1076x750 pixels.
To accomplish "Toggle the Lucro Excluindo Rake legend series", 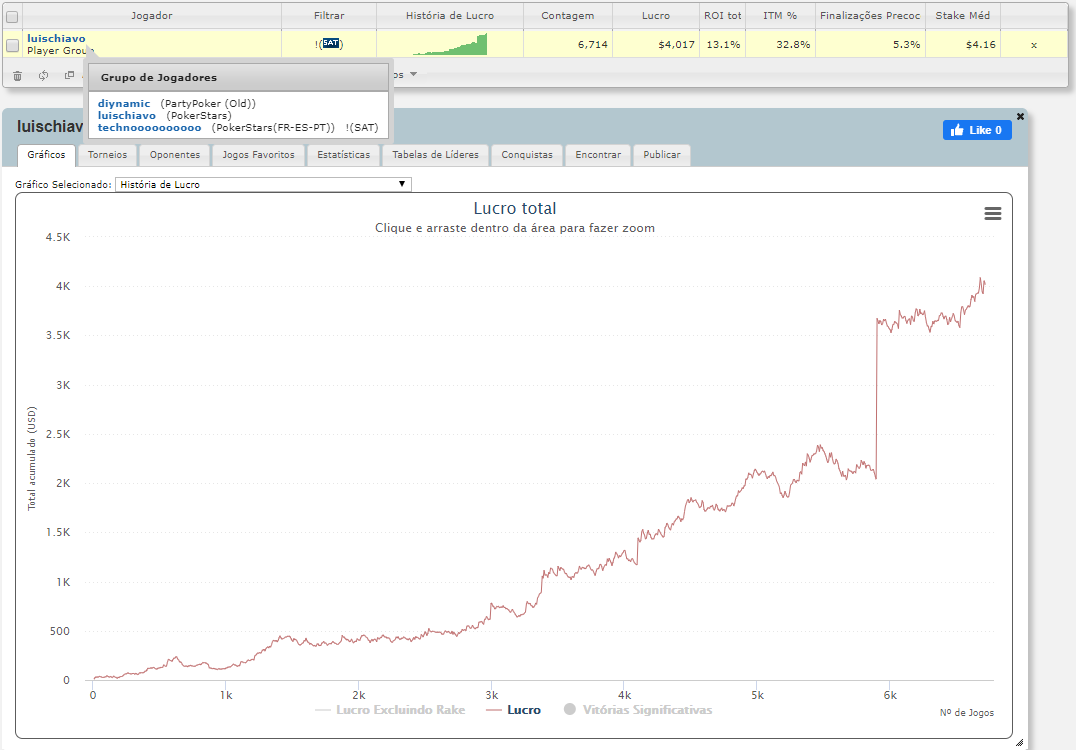I will [390, 710].
